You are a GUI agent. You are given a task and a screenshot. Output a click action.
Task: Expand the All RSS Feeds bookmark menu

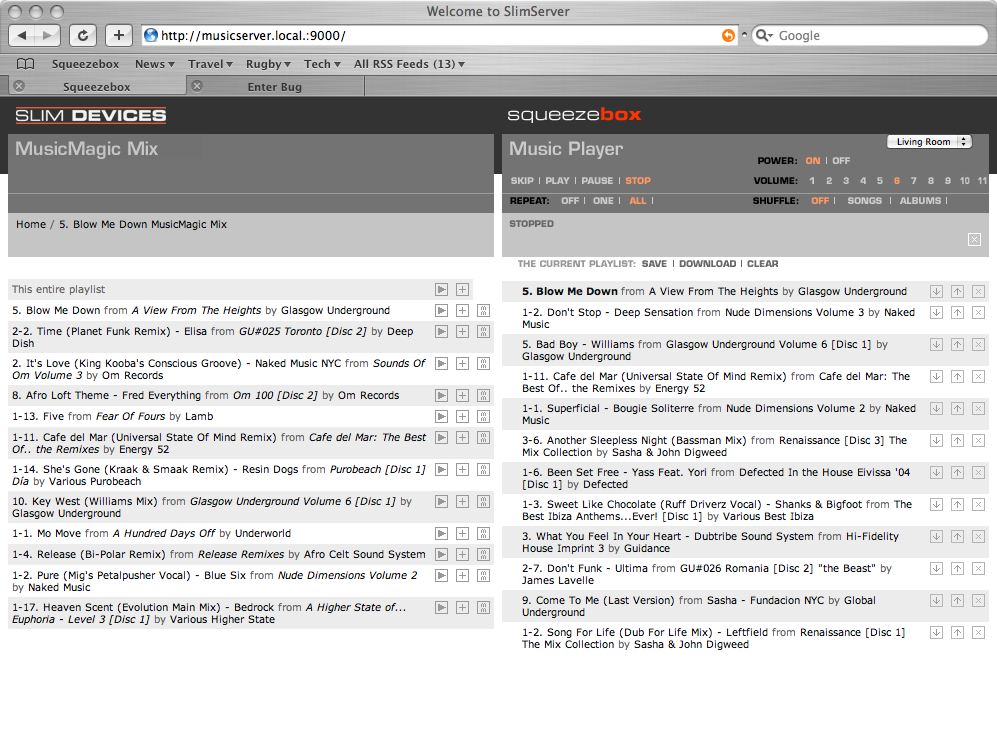[x=409, y=64]
